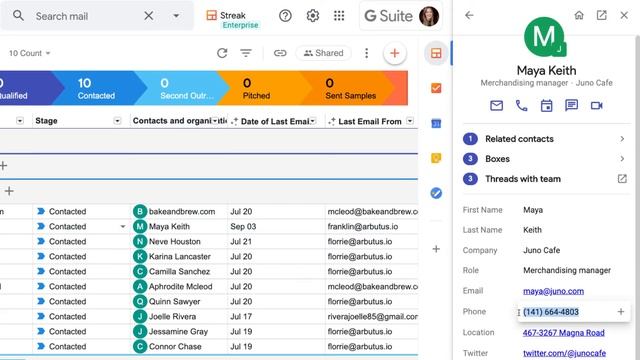
Task: Select the Camilla Sanchez contact cell
Action: coord(178,271)
